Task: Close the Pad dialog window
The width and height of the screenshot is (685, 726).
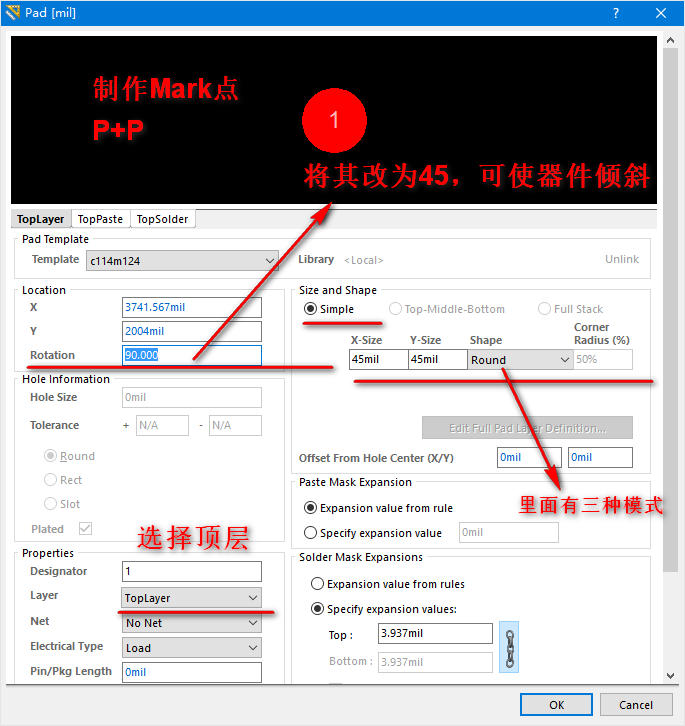Action: coord(661,13)
